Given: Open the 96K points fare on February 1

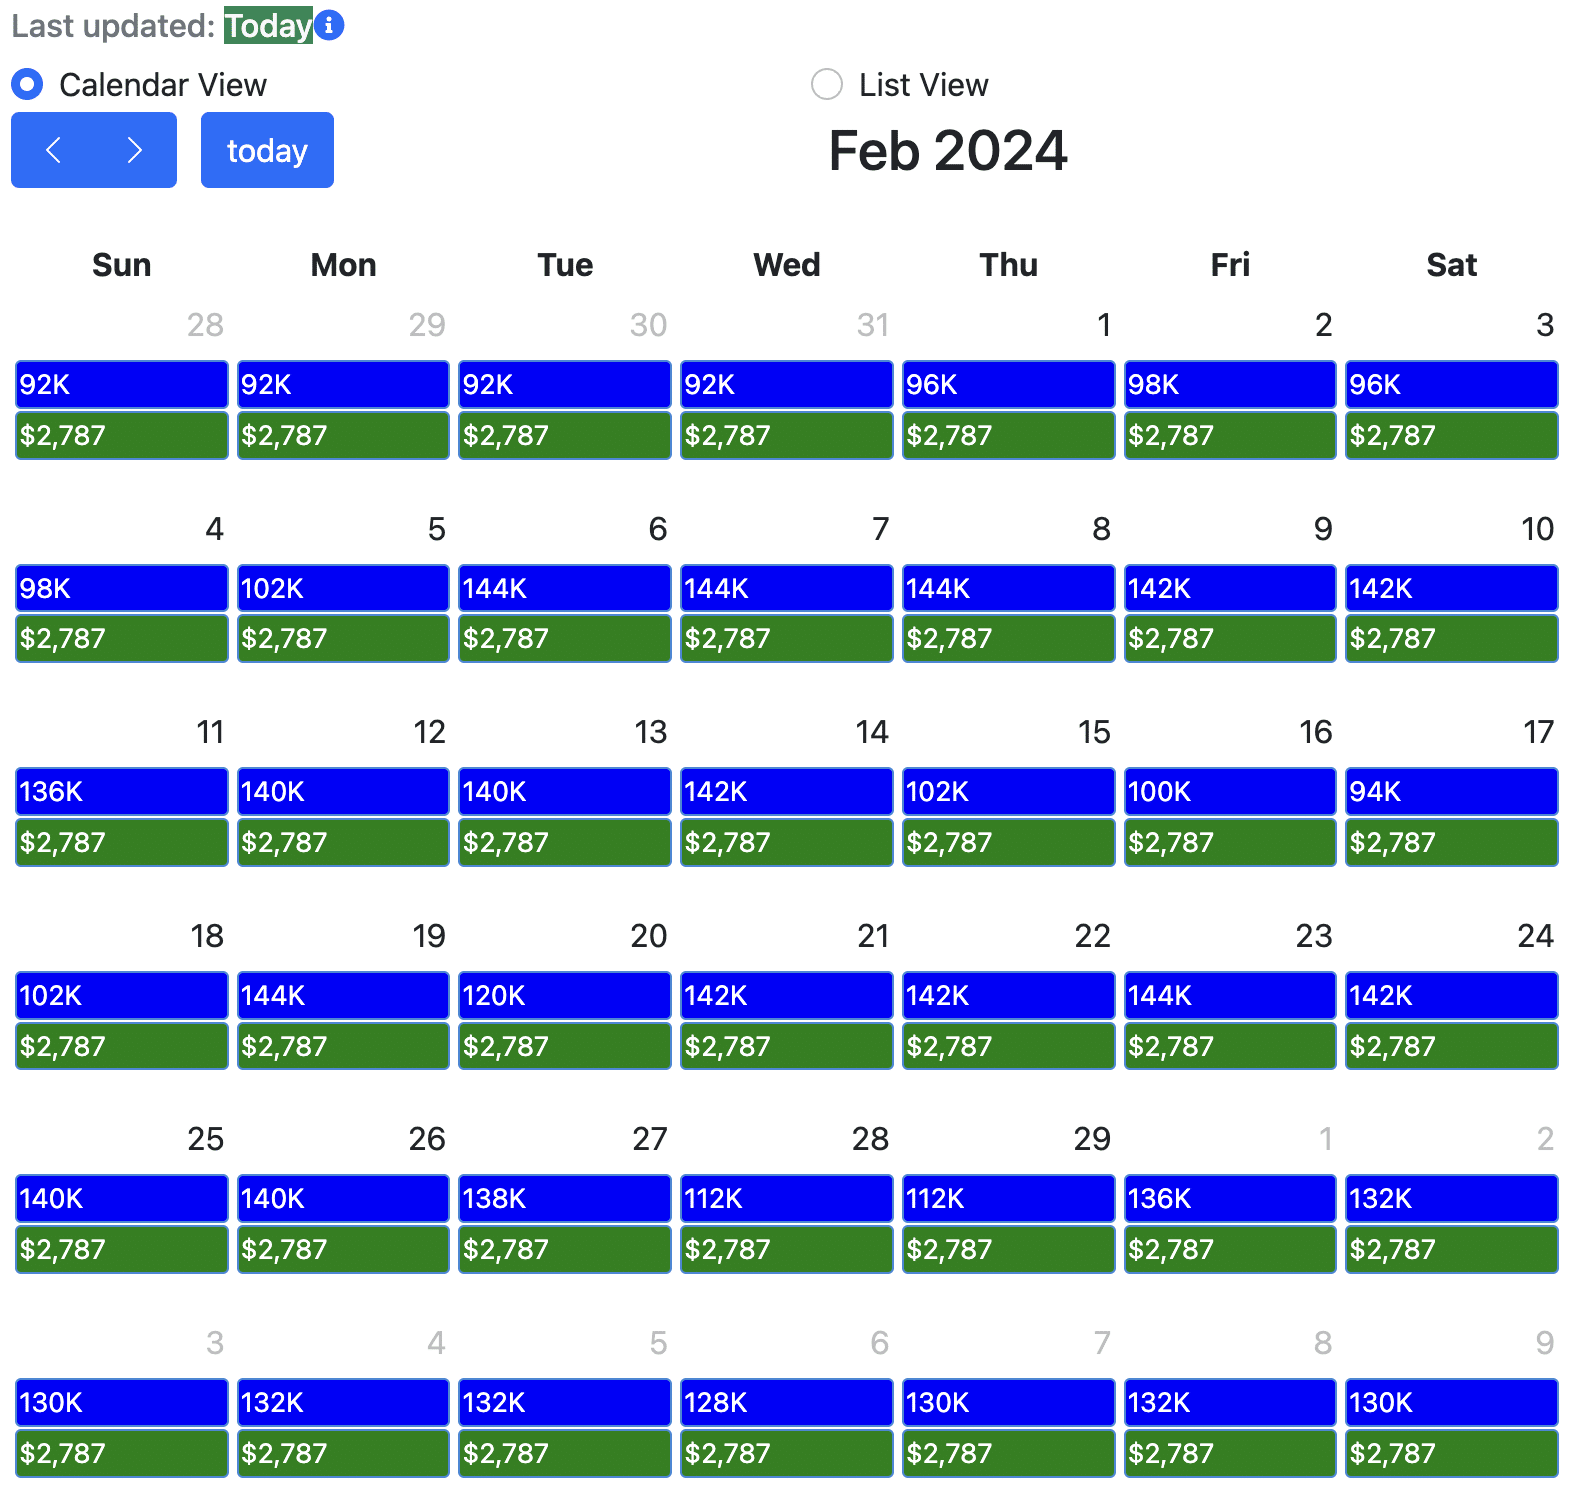Looking at the screenshot, I should 1008,384.
